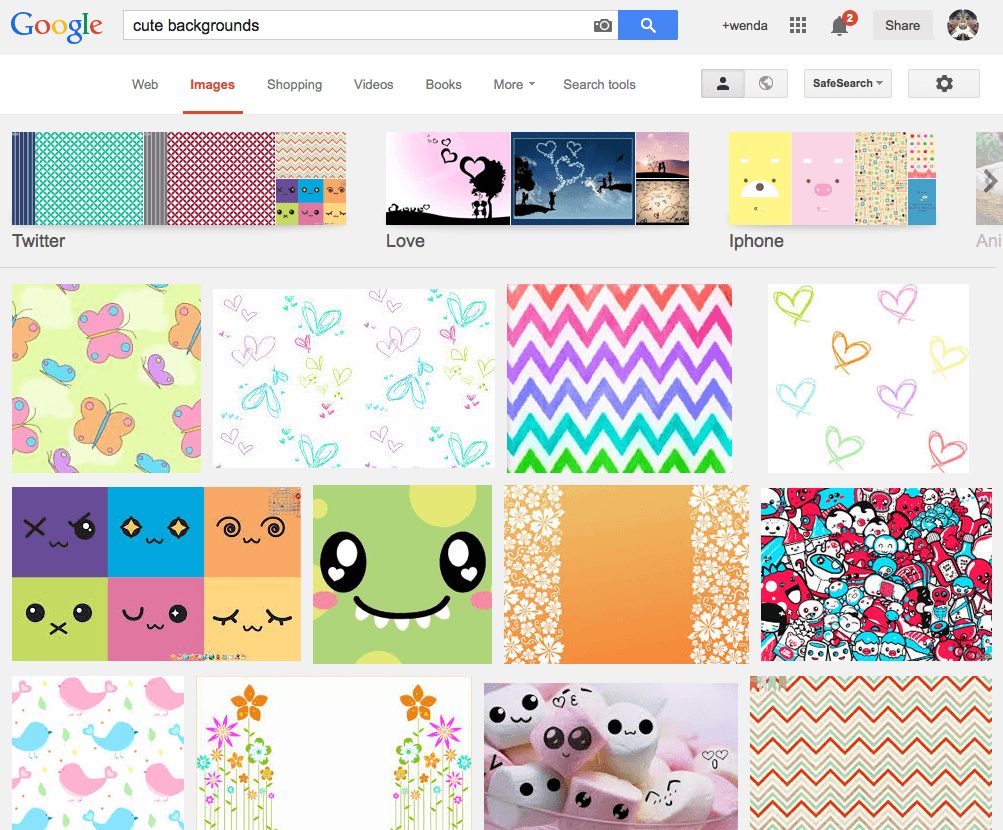
Task: Toggle personal results person icon
Action: point(723,83)
